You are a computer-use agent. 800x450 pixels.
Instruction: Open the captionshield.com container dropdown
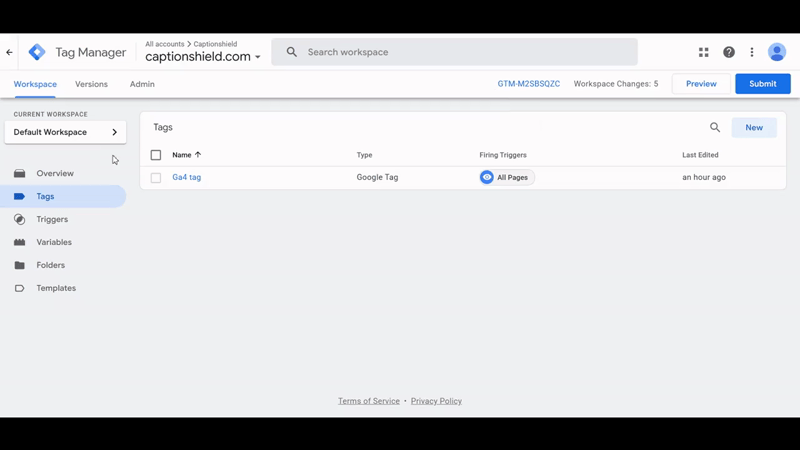pyautogui.click(x=203, y=57)
